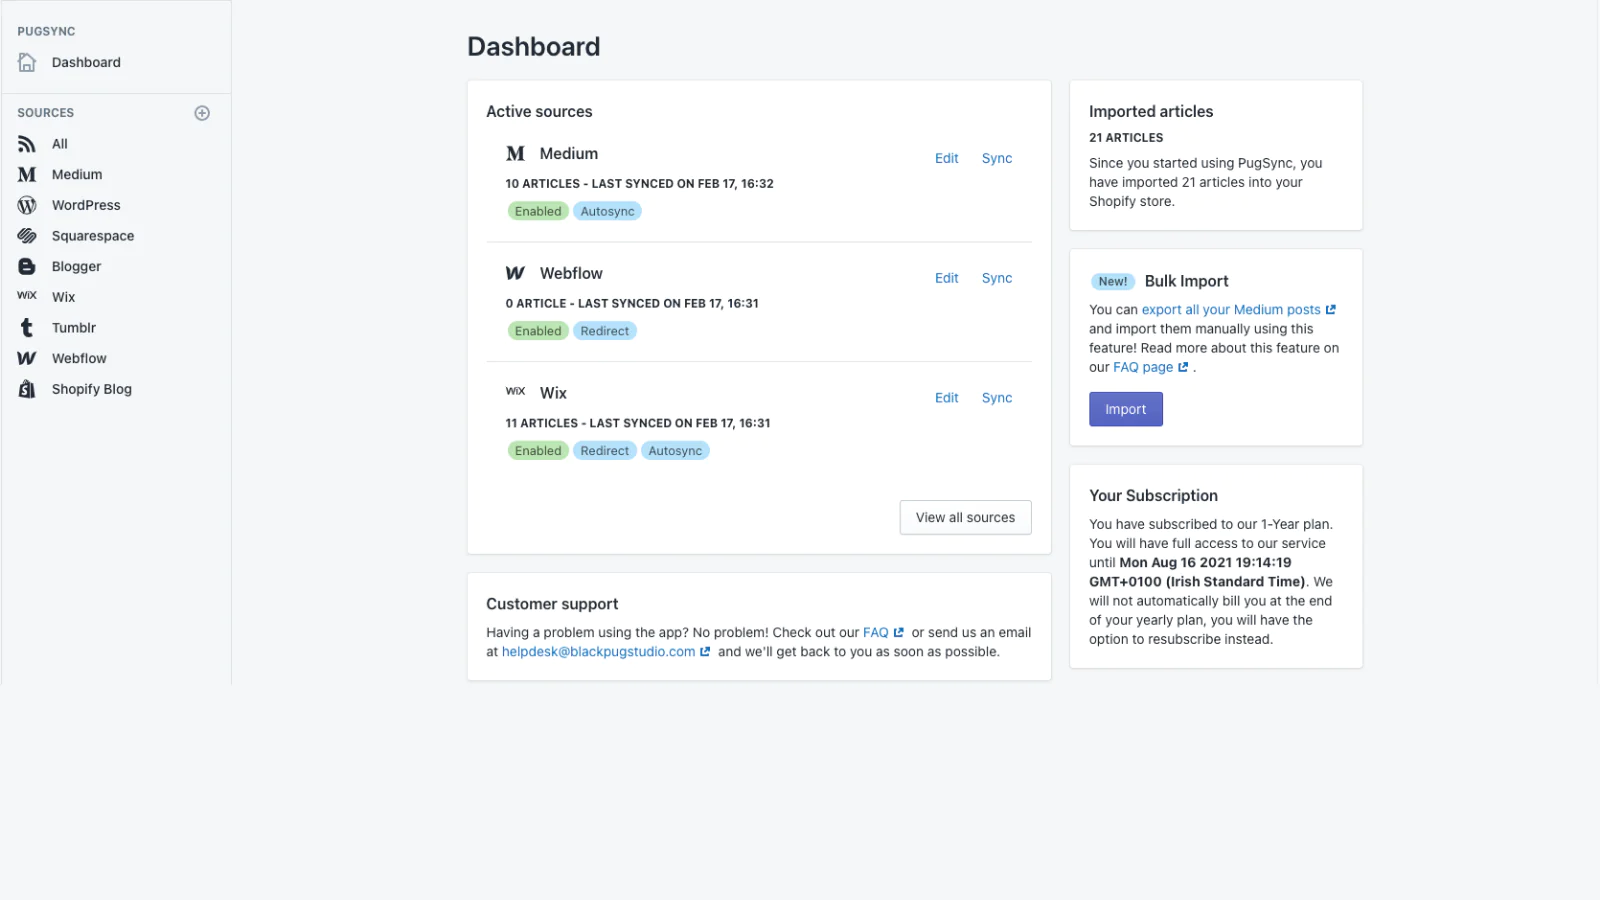Click external link icon after Medium posts
1600x900 pixels.
pyautogui.click(x=1331, y=310)
